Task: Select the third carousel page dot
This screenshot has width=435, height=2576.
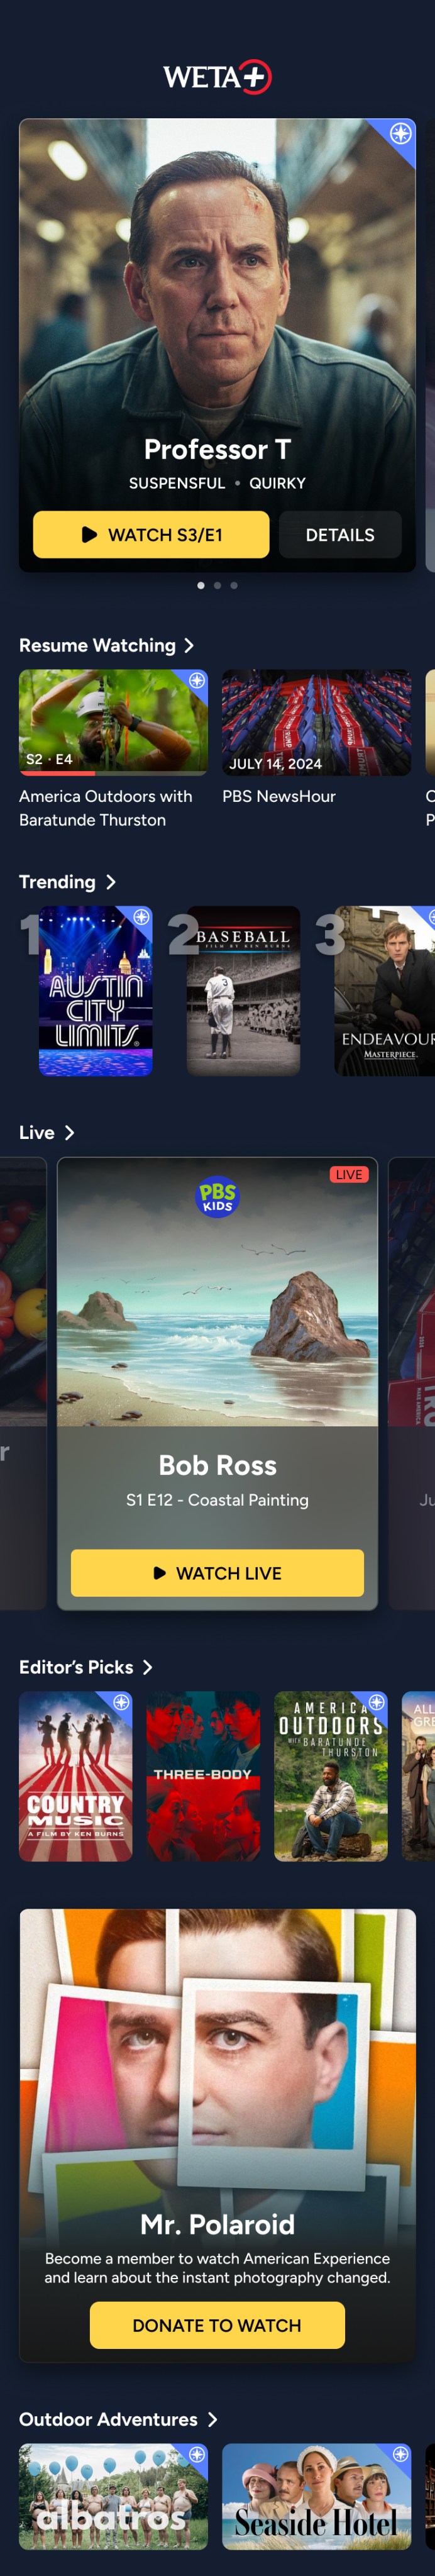Action: [x=234, y=585]
